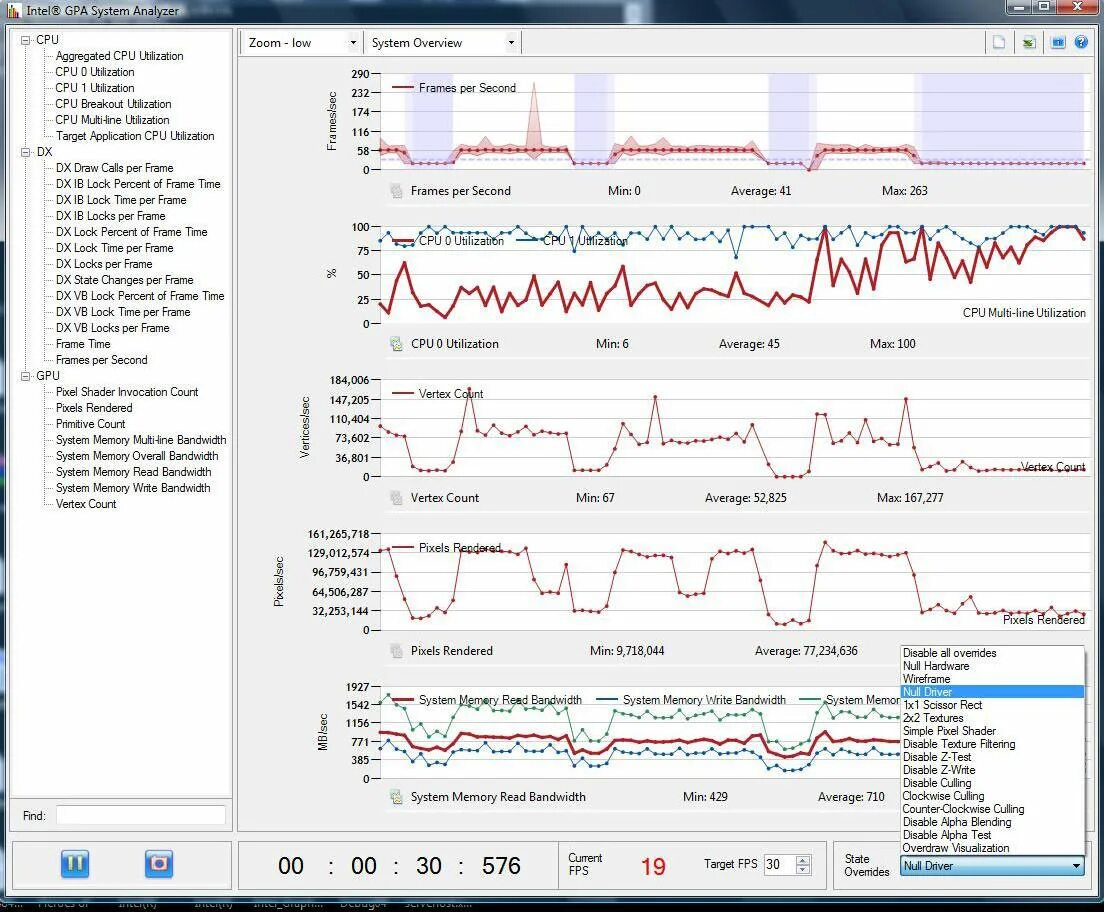1104x912 pixels.
Task: Select CPU 1 Utilization in the tree
Action: (95, 88)
